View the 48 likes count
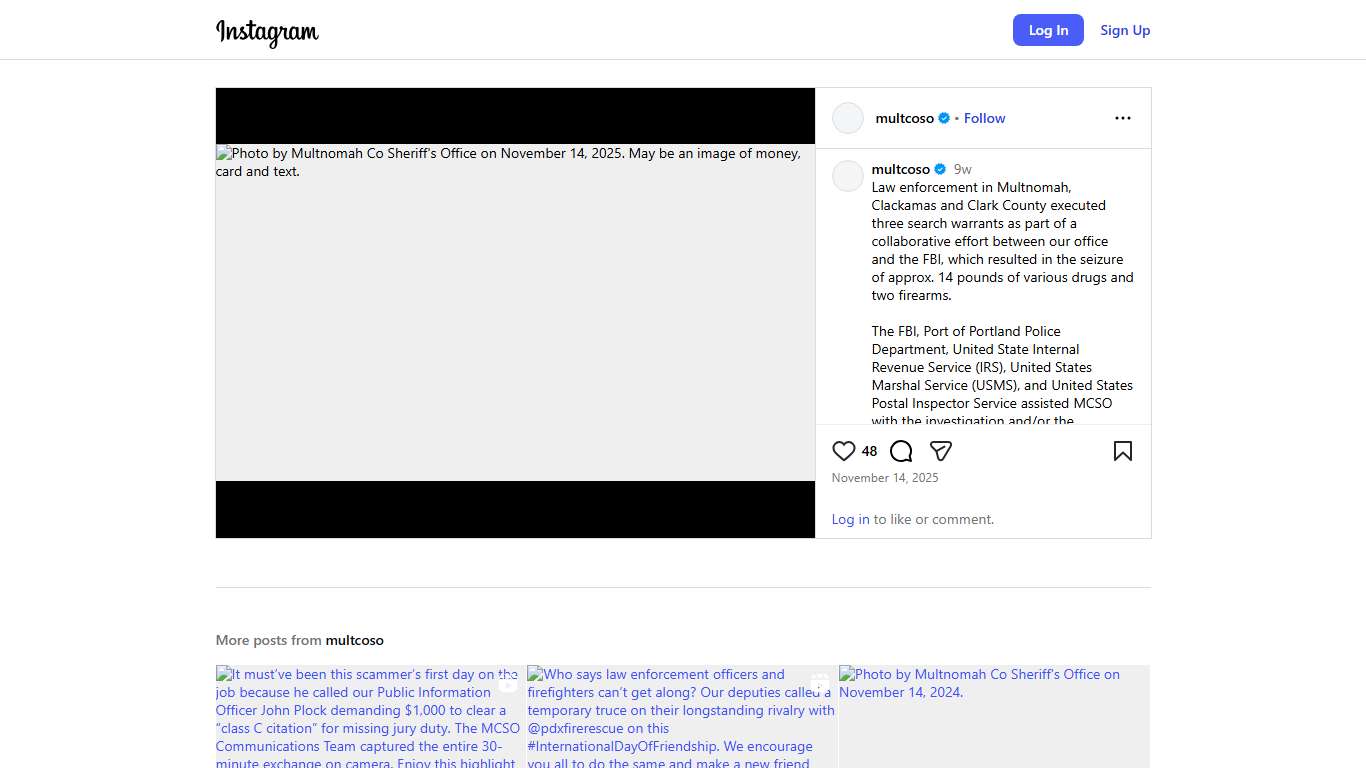The height and width of the screenshot is (768, 1366). 869,451
